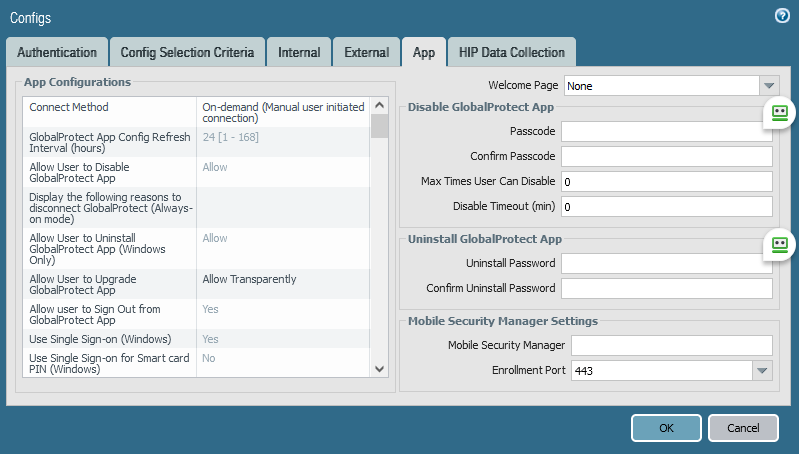
Task: Click password manager icon in Disable GlobalProtect App section
Action: point(779,114)
